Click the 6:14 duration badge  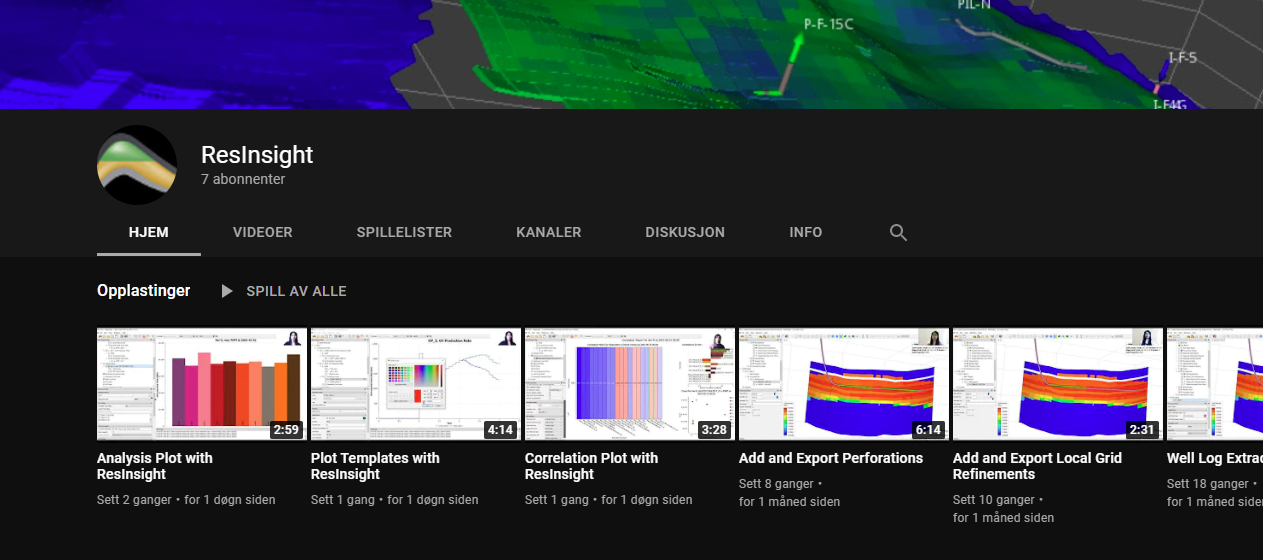click(x=928, y=430)
